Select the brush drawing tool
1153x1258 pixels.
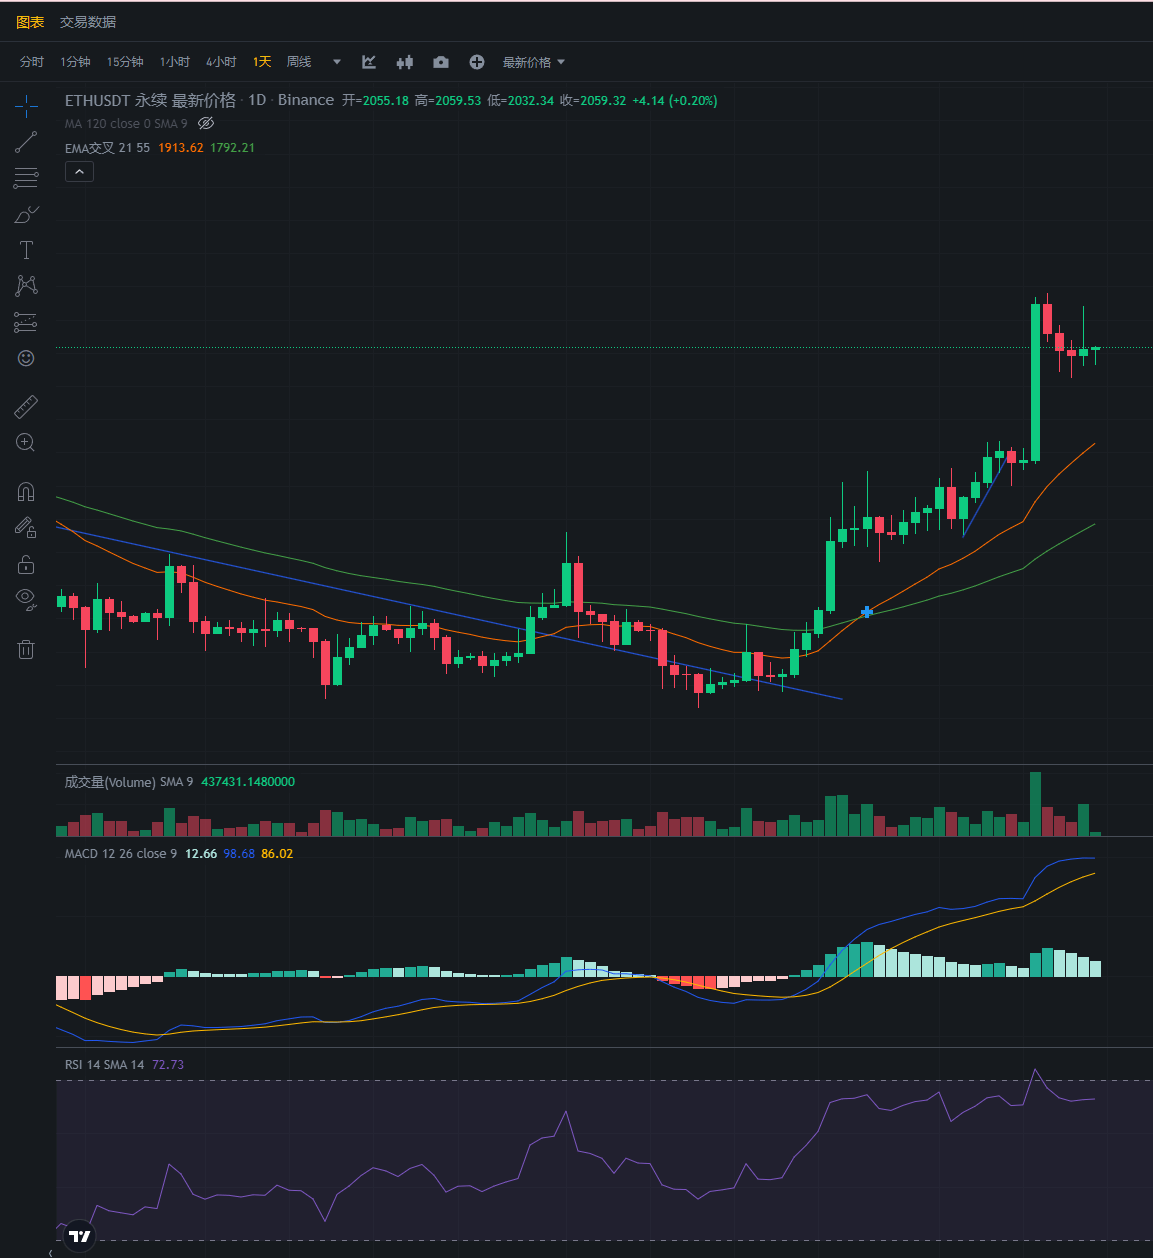(26, 214)
